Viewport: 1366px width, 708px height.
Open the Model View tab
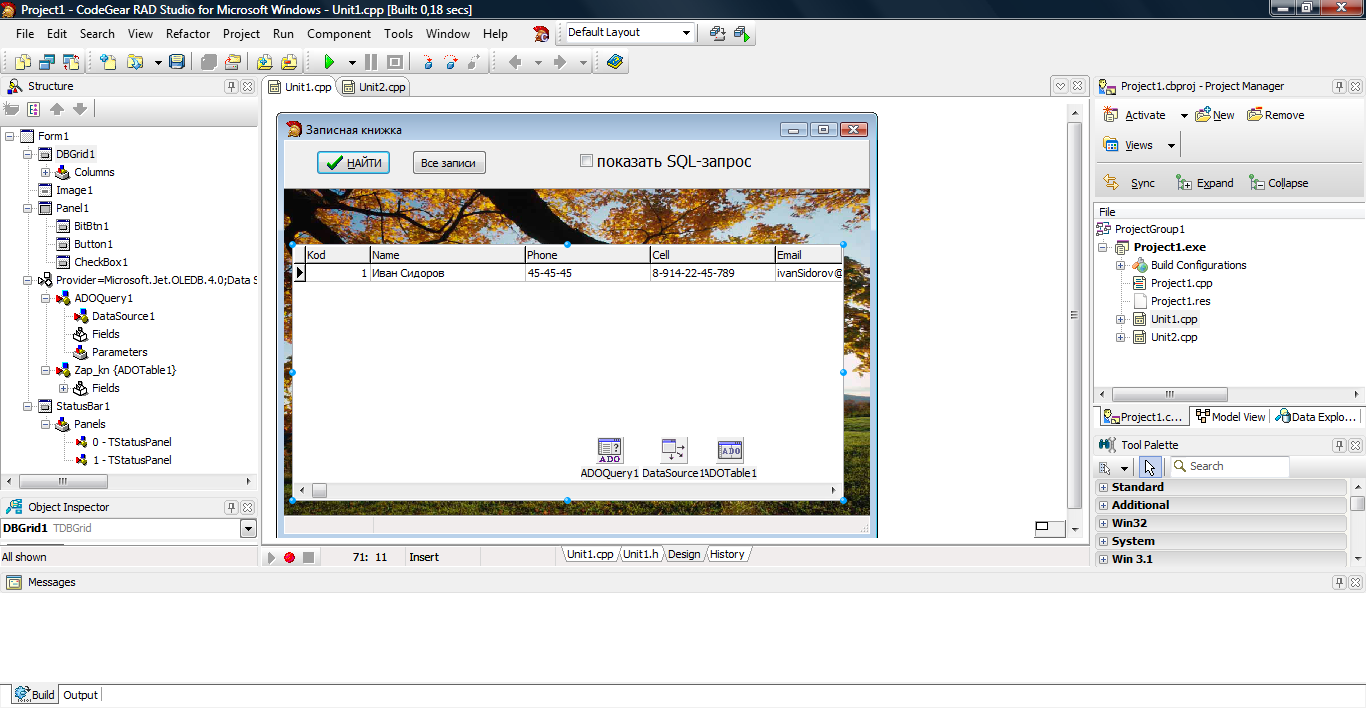click(1230, 417)
